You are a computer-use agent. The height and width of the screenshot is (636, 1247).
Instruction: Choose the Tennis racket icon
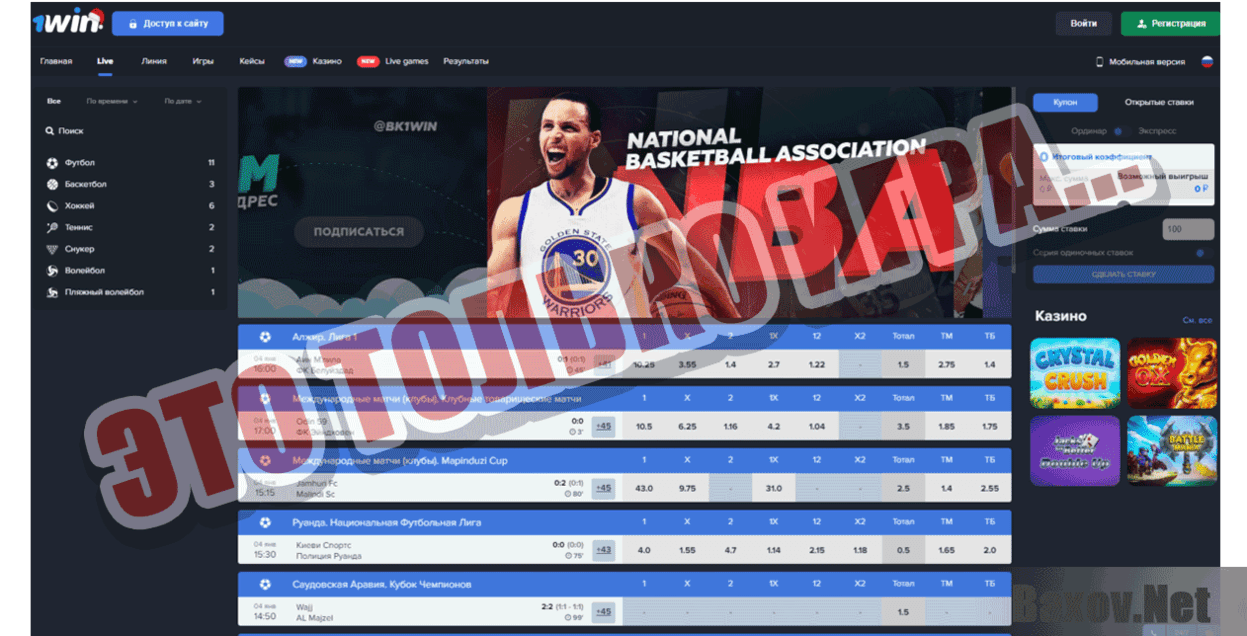52,228
